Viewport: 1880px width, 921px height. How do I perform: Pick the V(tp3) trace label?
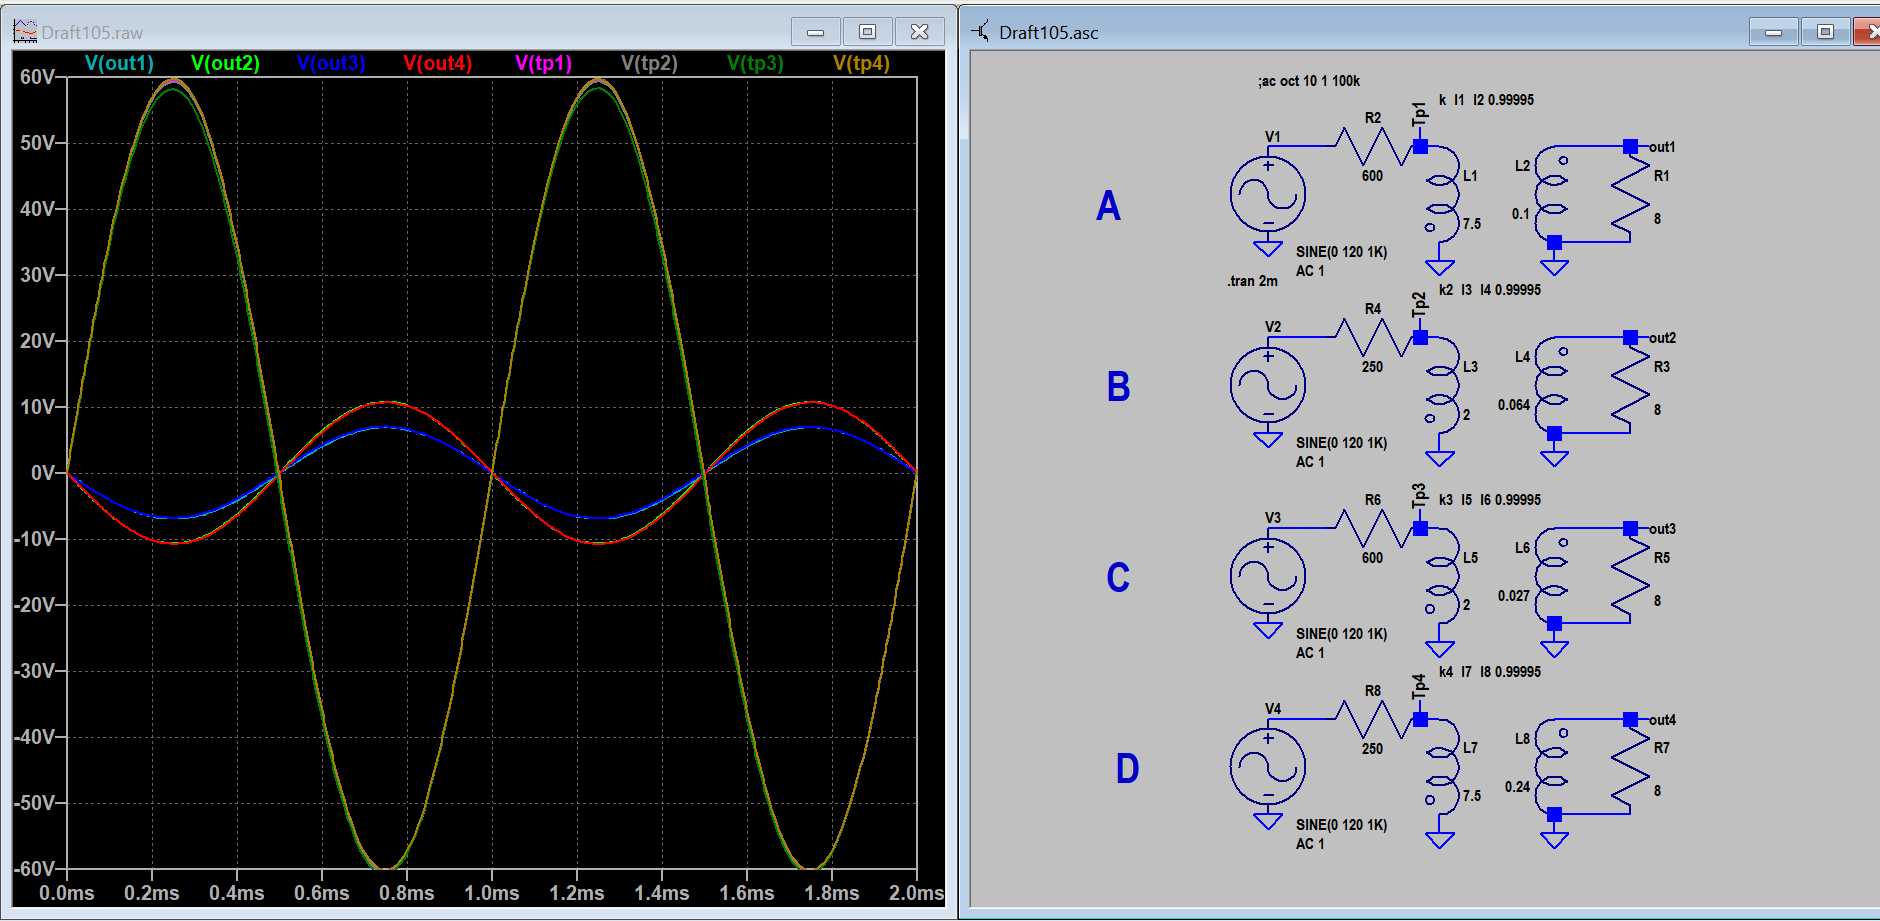[x=755, y=63]
